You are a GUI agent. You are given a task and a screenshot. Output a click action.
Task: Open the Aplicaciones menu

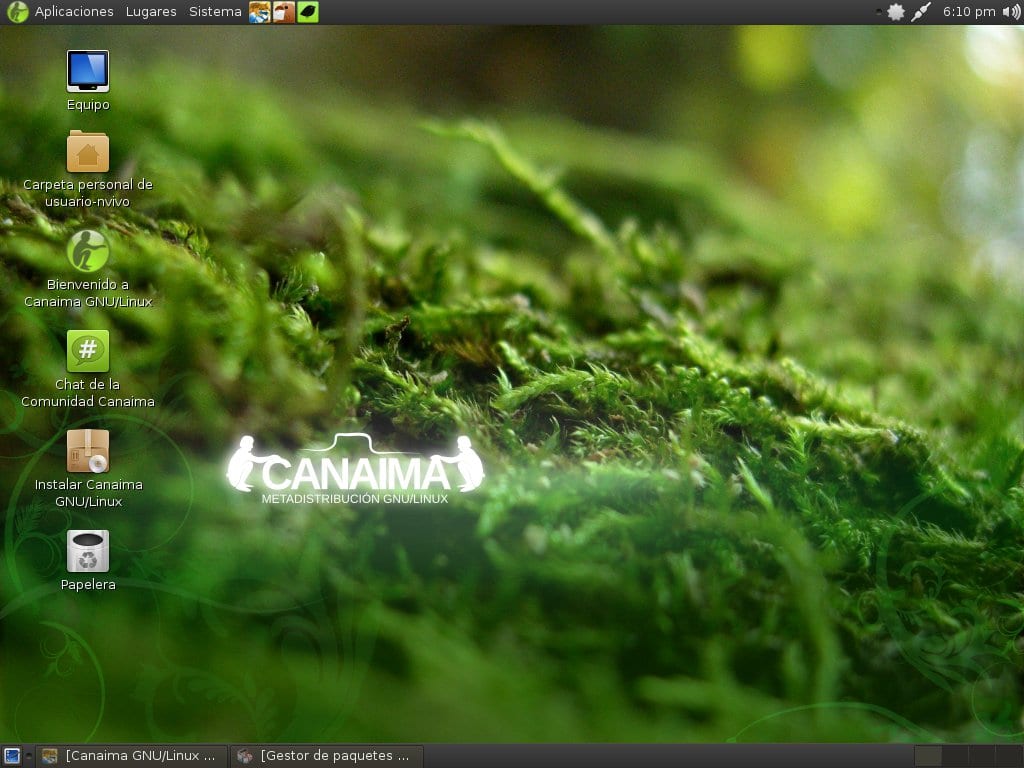click(x=73, y=12)
